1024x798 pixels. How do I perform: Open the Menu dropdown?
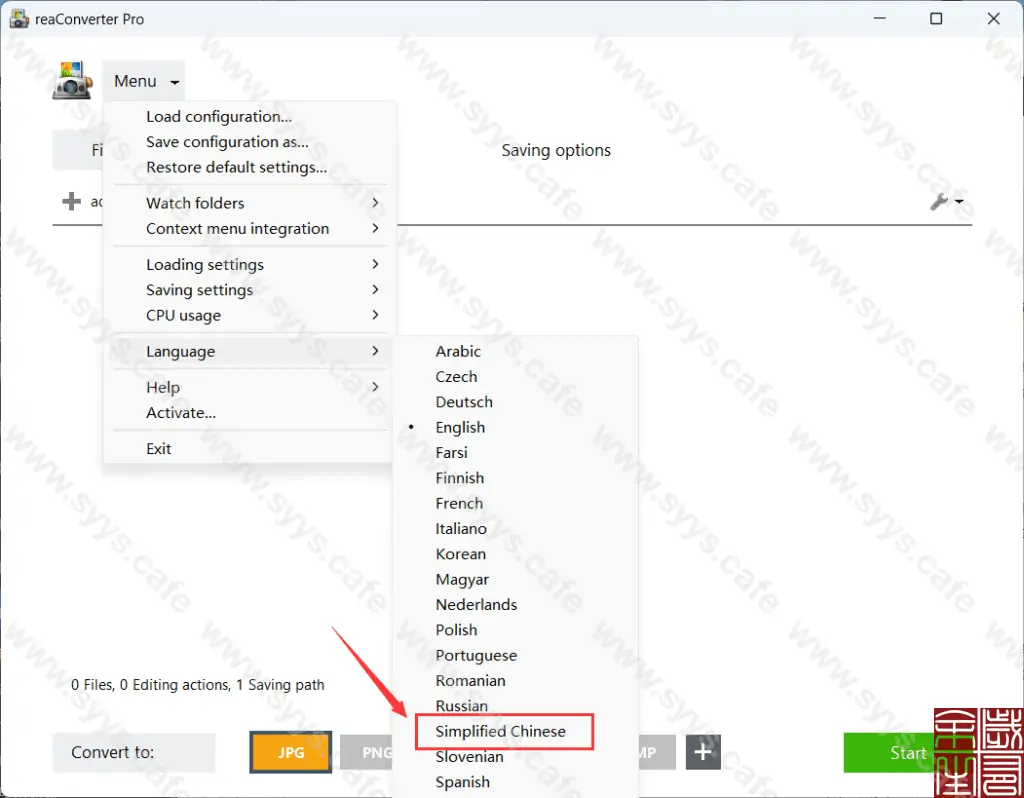tap(144, 81)
